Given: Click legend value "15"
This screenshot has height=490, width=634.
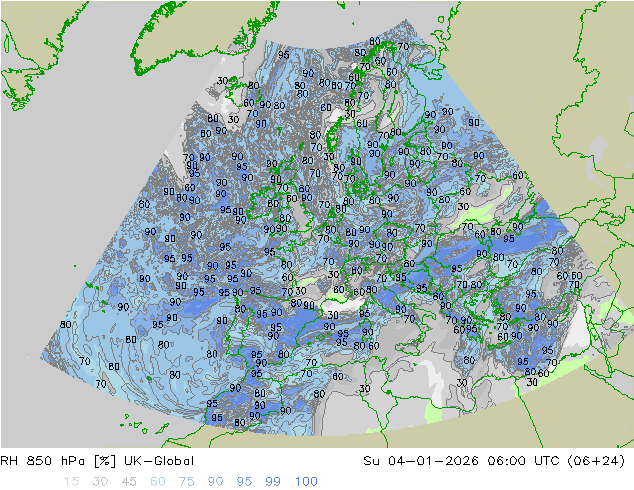Looking at the screenshot, I should tap(71, 482).
